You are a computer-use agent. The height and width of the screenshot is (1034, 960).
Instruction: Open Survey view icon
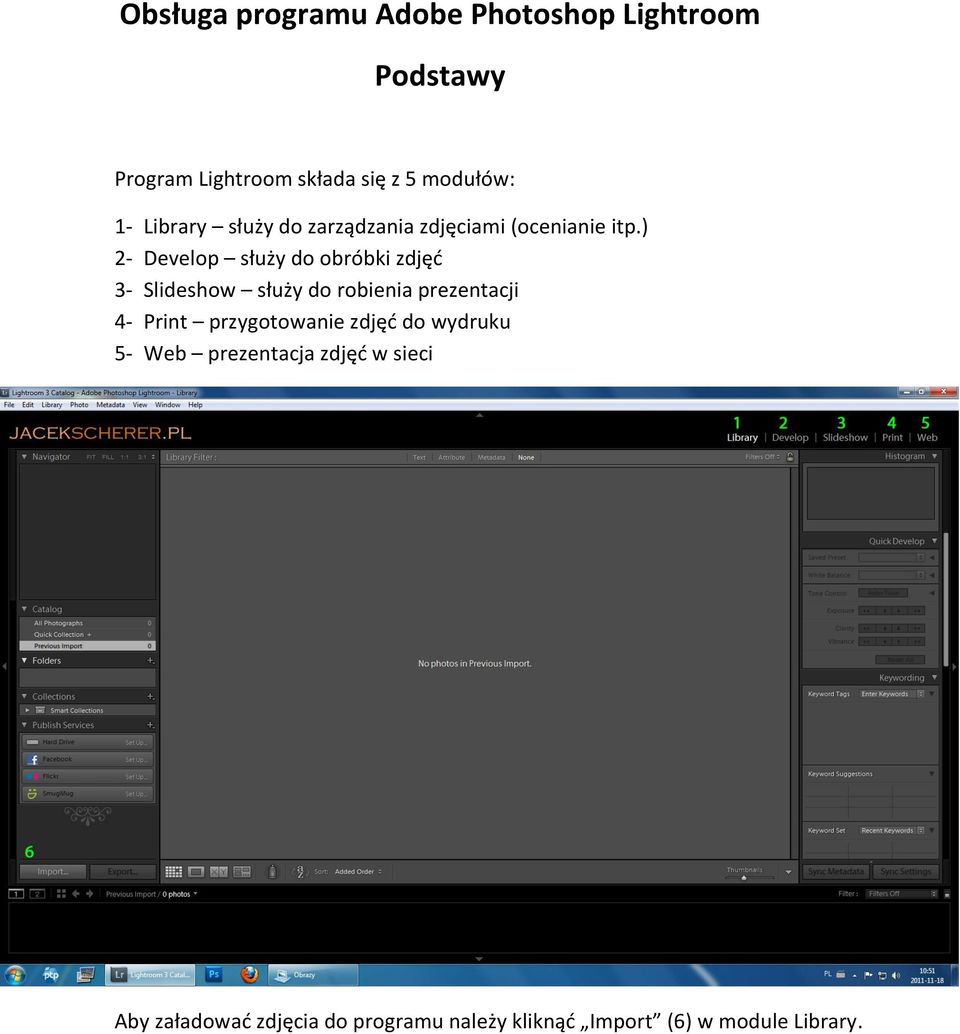point(242,872)
